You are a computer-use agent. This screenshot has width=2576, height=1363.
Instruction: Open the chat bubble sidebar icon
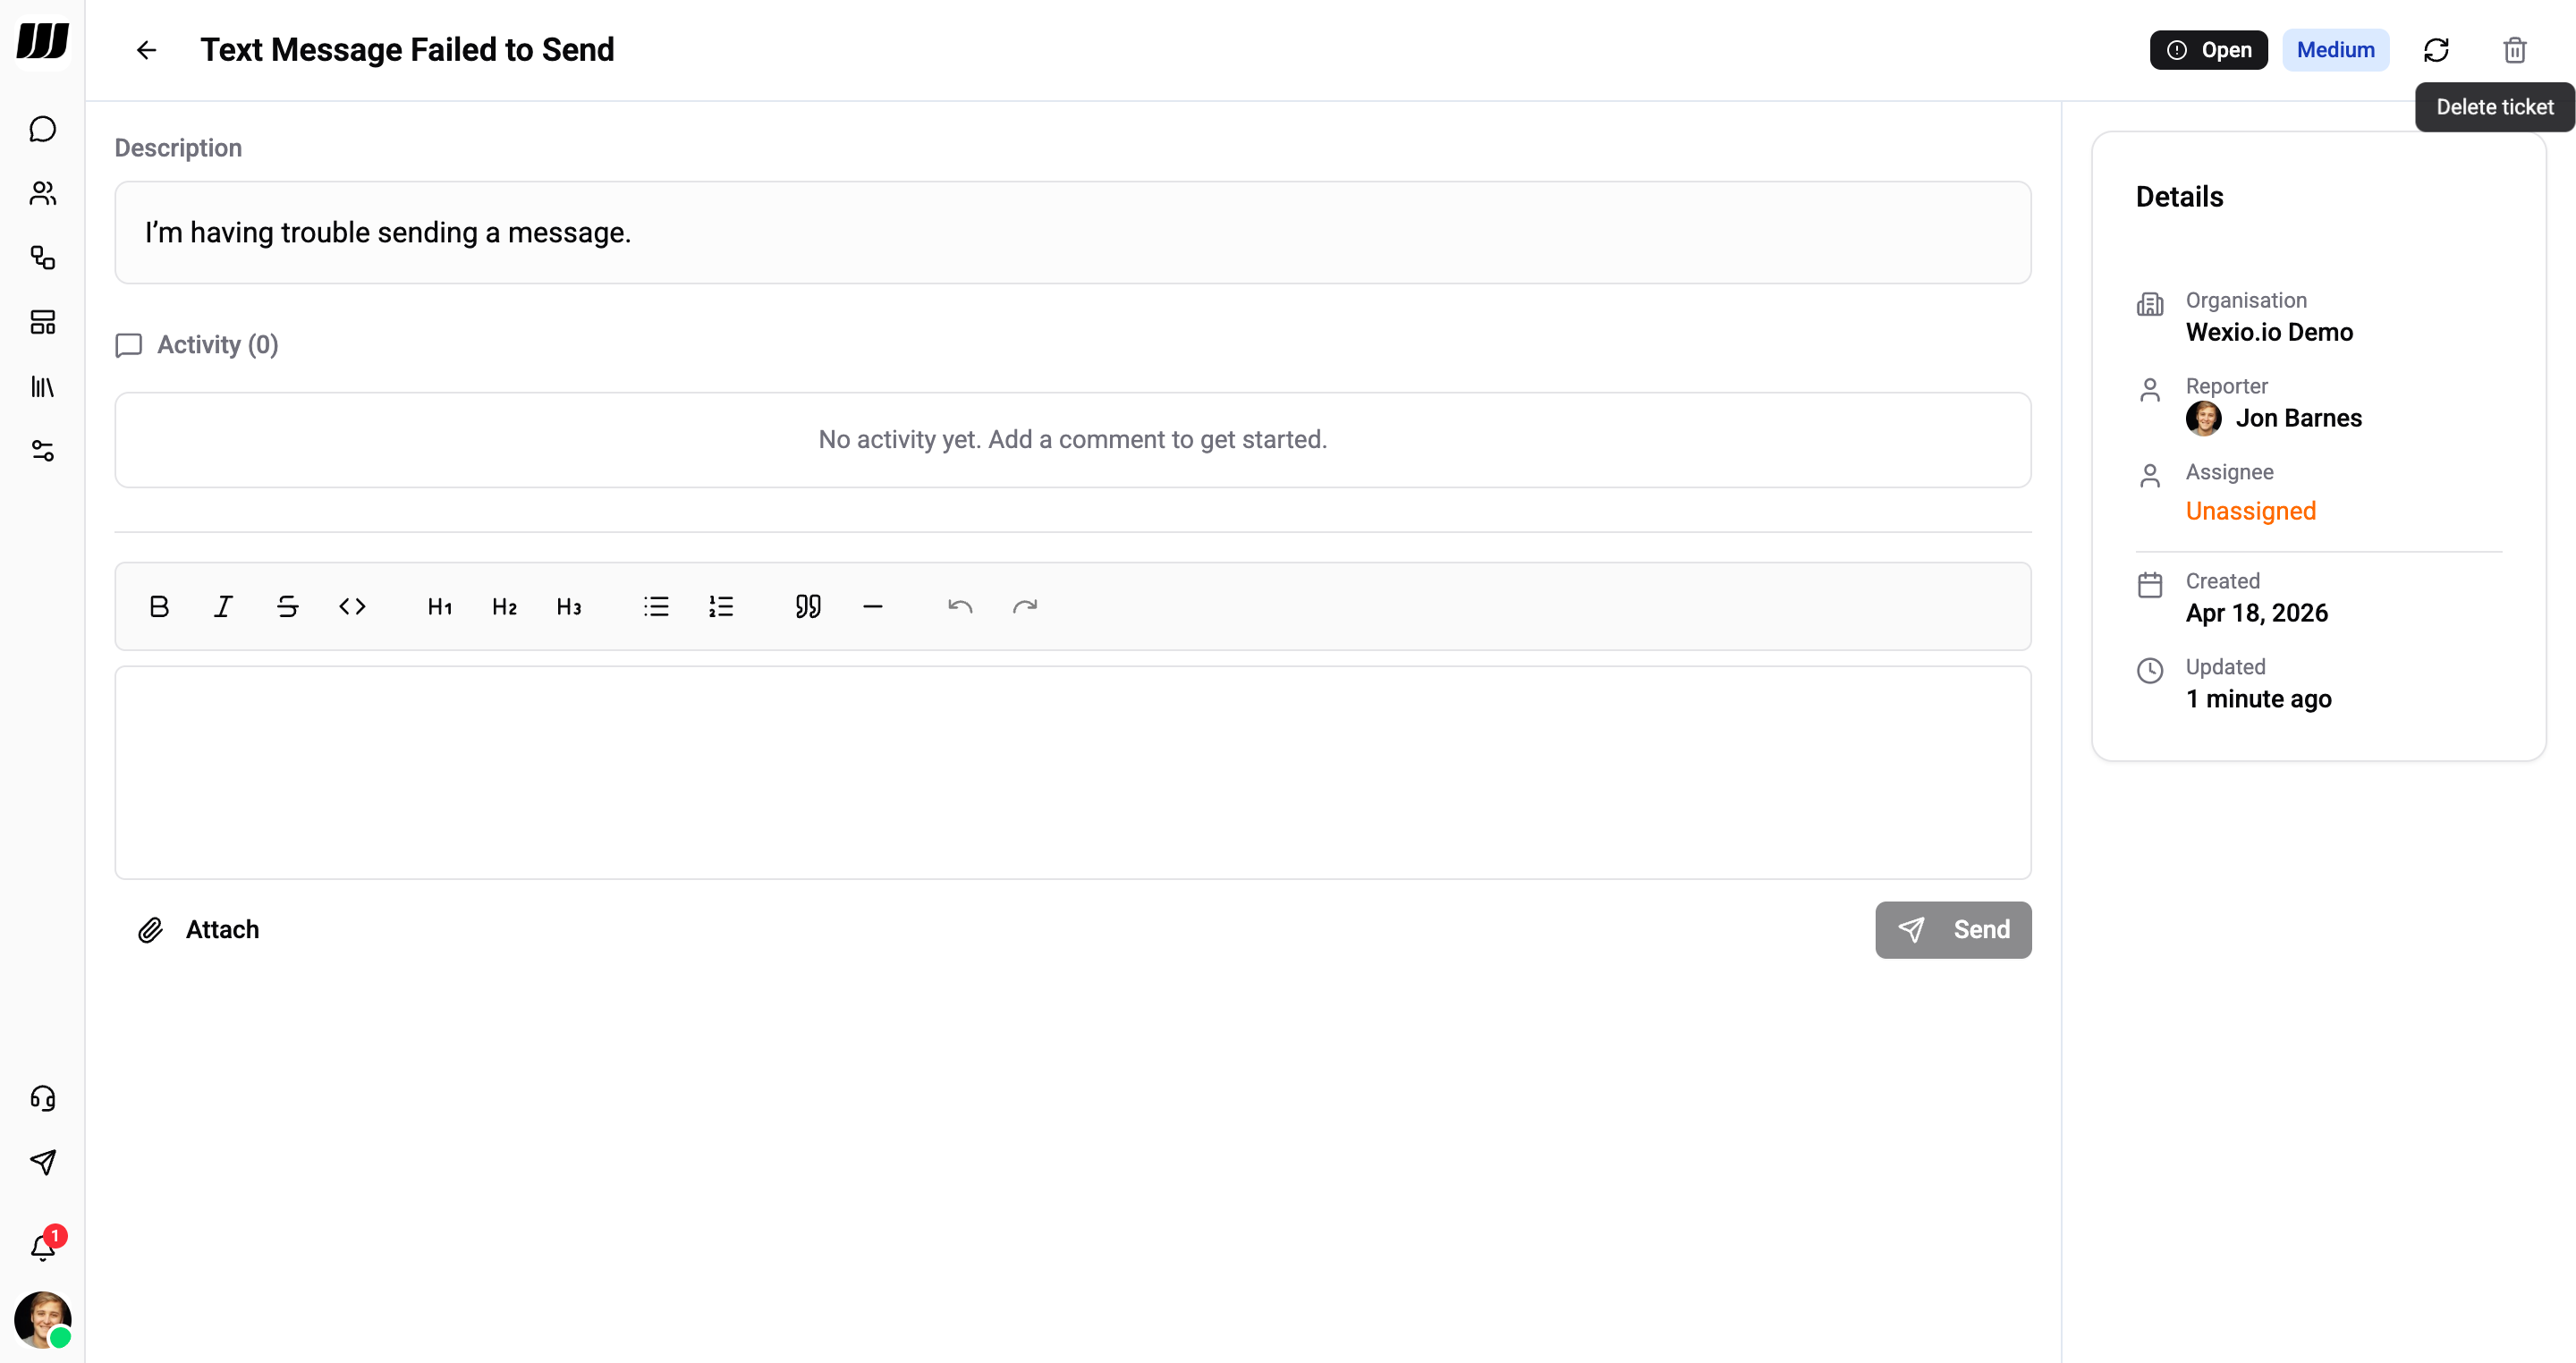(42, 129)
